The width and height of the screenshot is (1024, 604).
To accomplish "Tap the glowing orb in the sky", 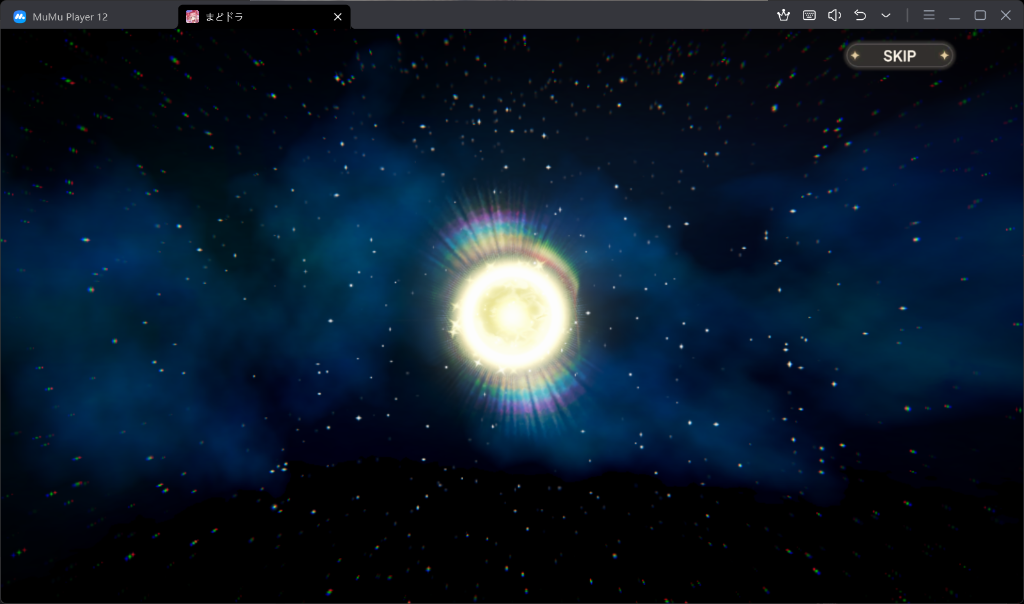I will pos(513,315).
